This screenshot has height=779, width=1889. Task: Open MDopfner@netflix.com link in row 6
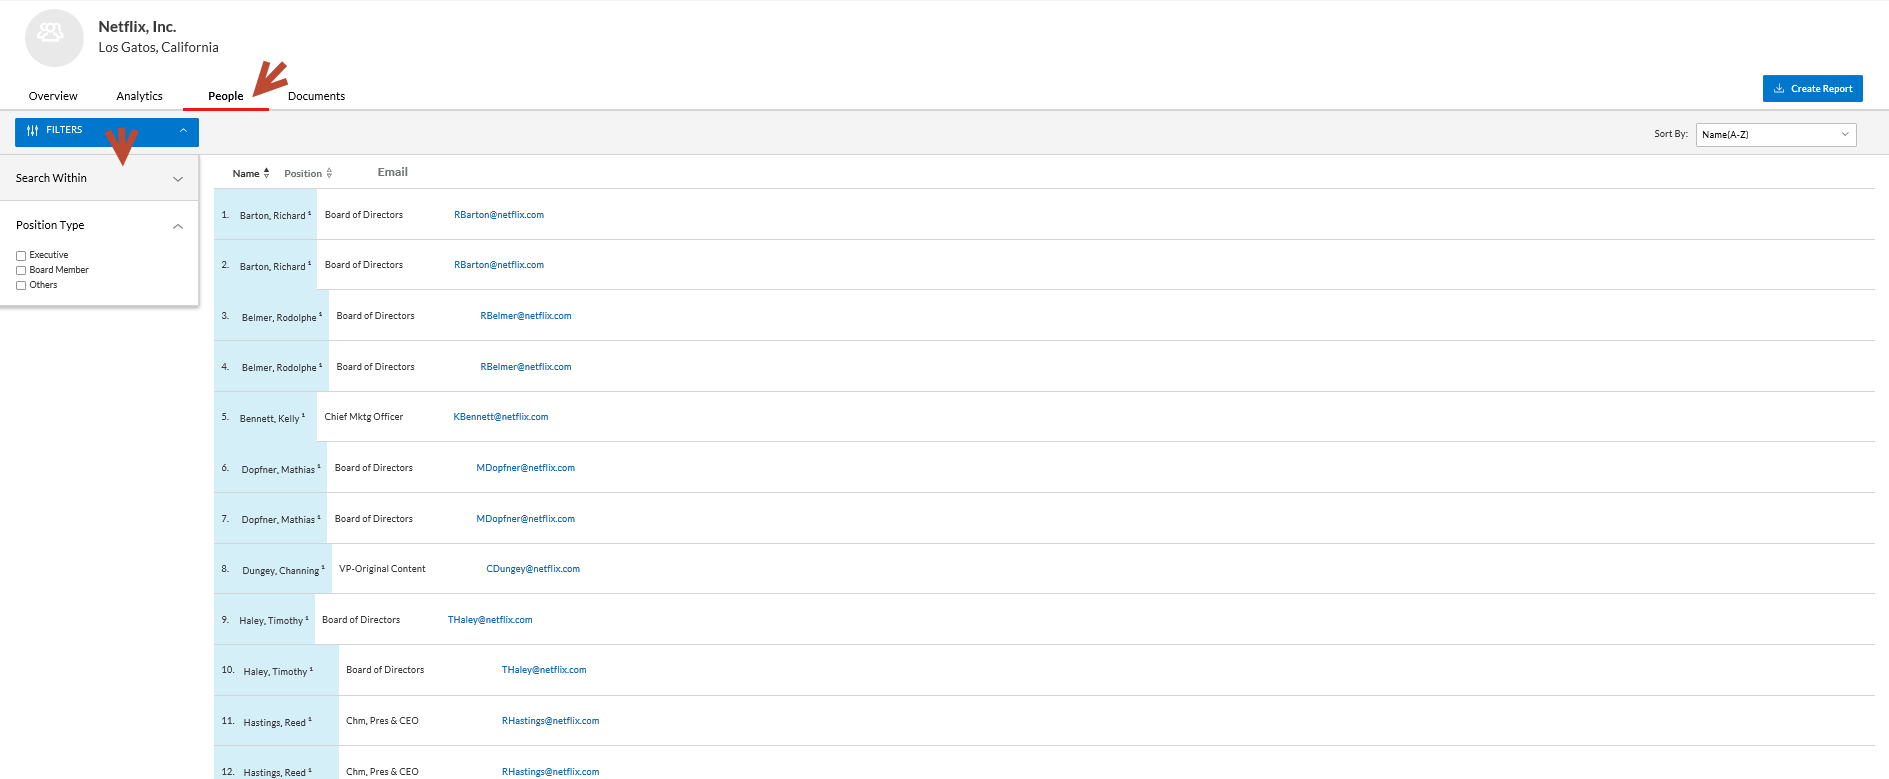[526, 468]
